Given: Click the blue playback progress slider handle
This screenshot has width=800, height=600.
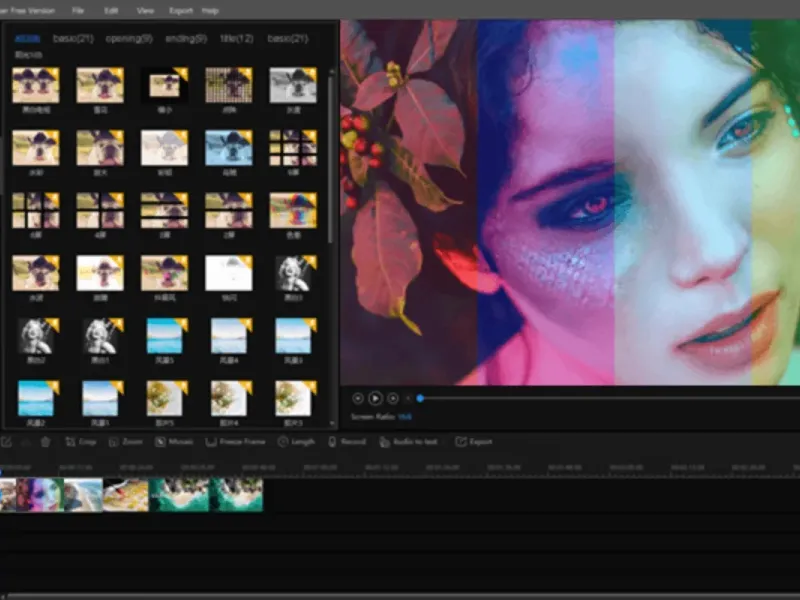Looking at the screenshot, I should point(420,398).
